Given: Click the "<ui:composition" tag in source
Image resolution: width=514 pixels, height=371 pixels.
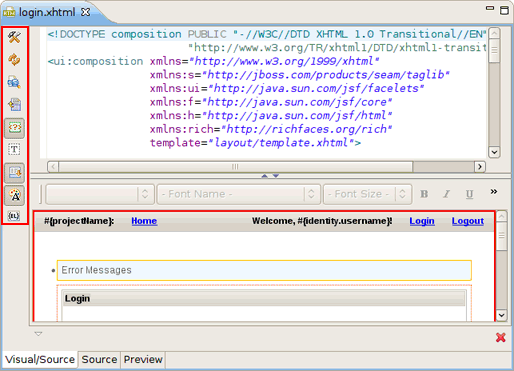Looking at the screenshot, I should [95, 62].
